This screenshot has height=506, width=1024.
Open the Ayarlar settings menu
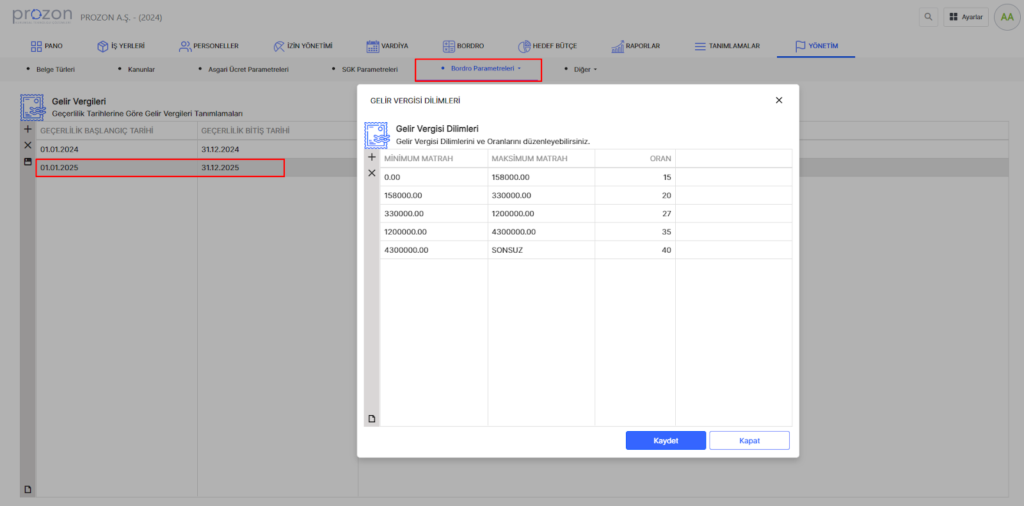[965, 17]
